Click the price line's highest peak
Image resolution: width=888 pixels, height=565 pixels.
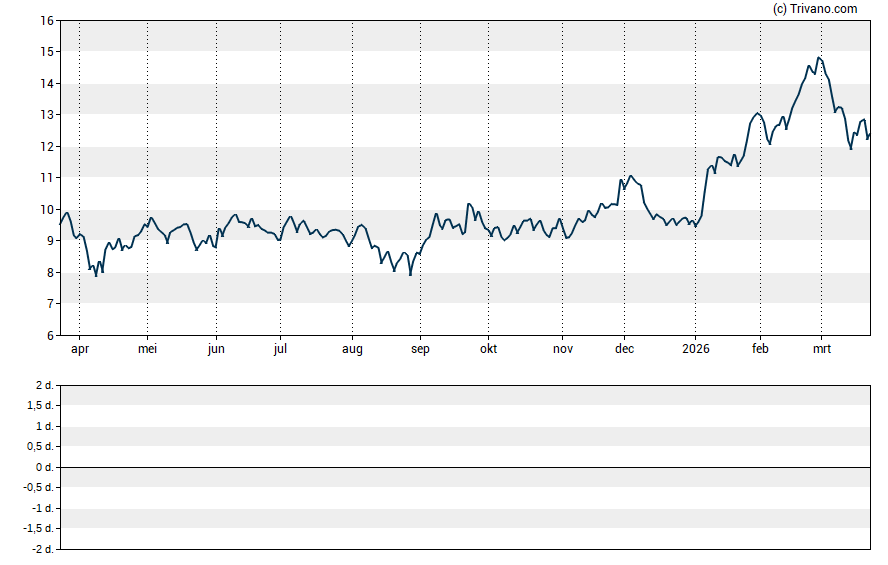[819, 58]
